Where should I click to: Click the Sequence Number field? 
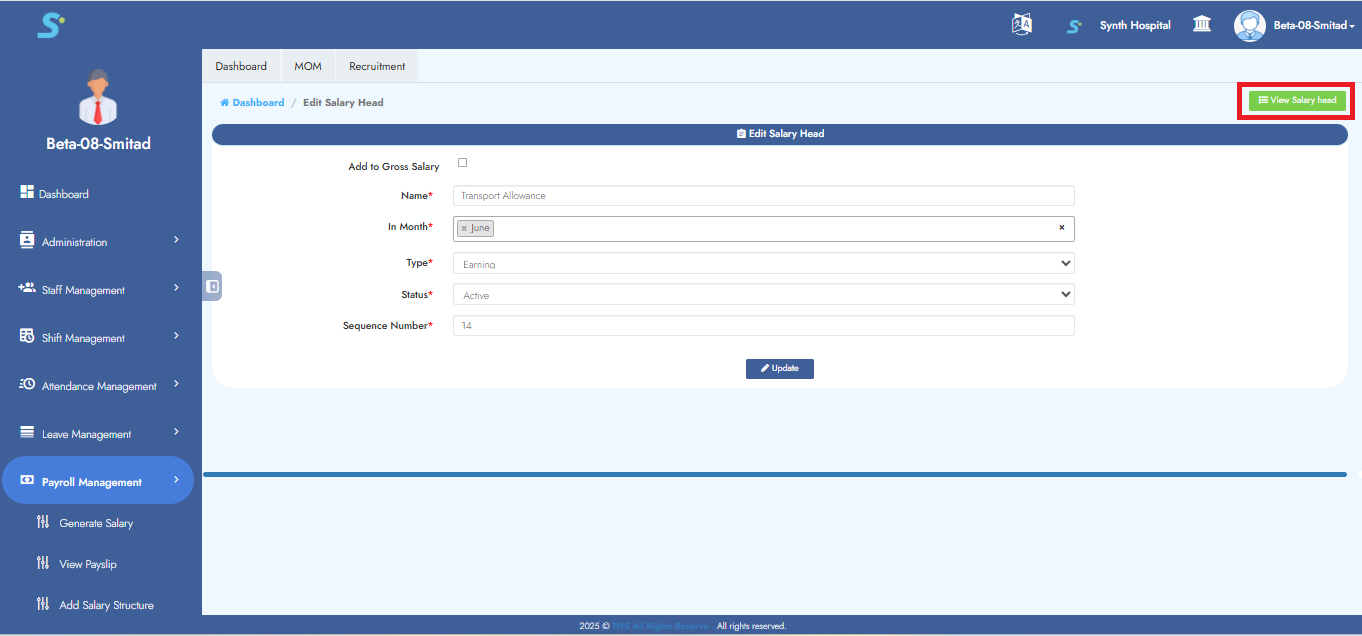pos(763,326)
